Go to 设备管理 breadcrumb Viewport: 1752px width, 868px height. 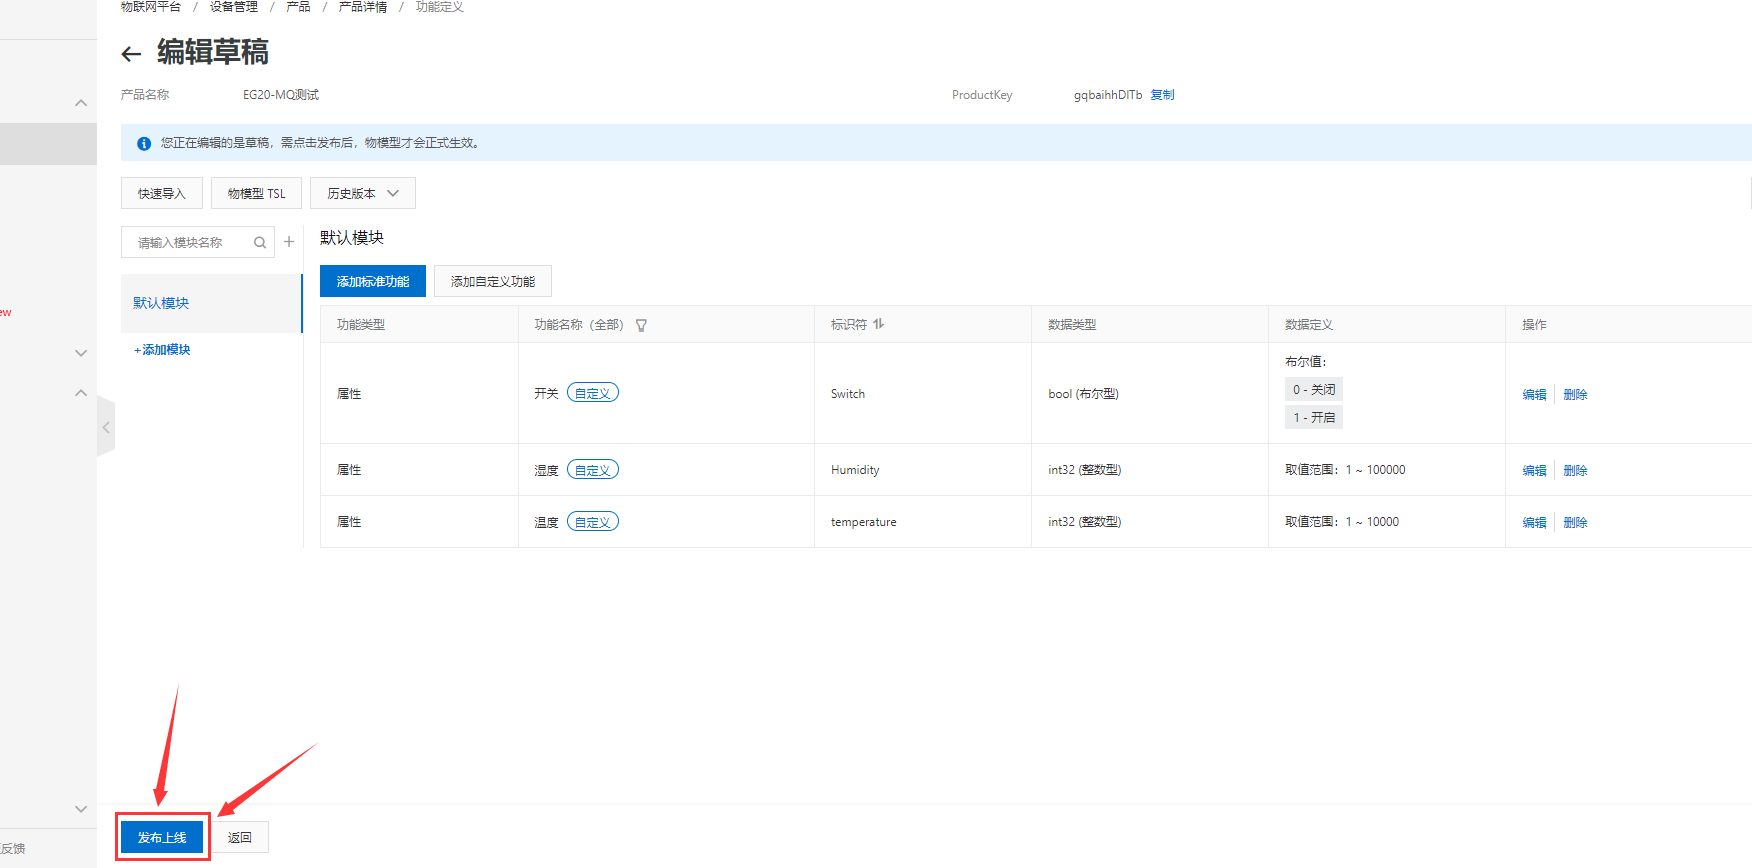[233, 7]
